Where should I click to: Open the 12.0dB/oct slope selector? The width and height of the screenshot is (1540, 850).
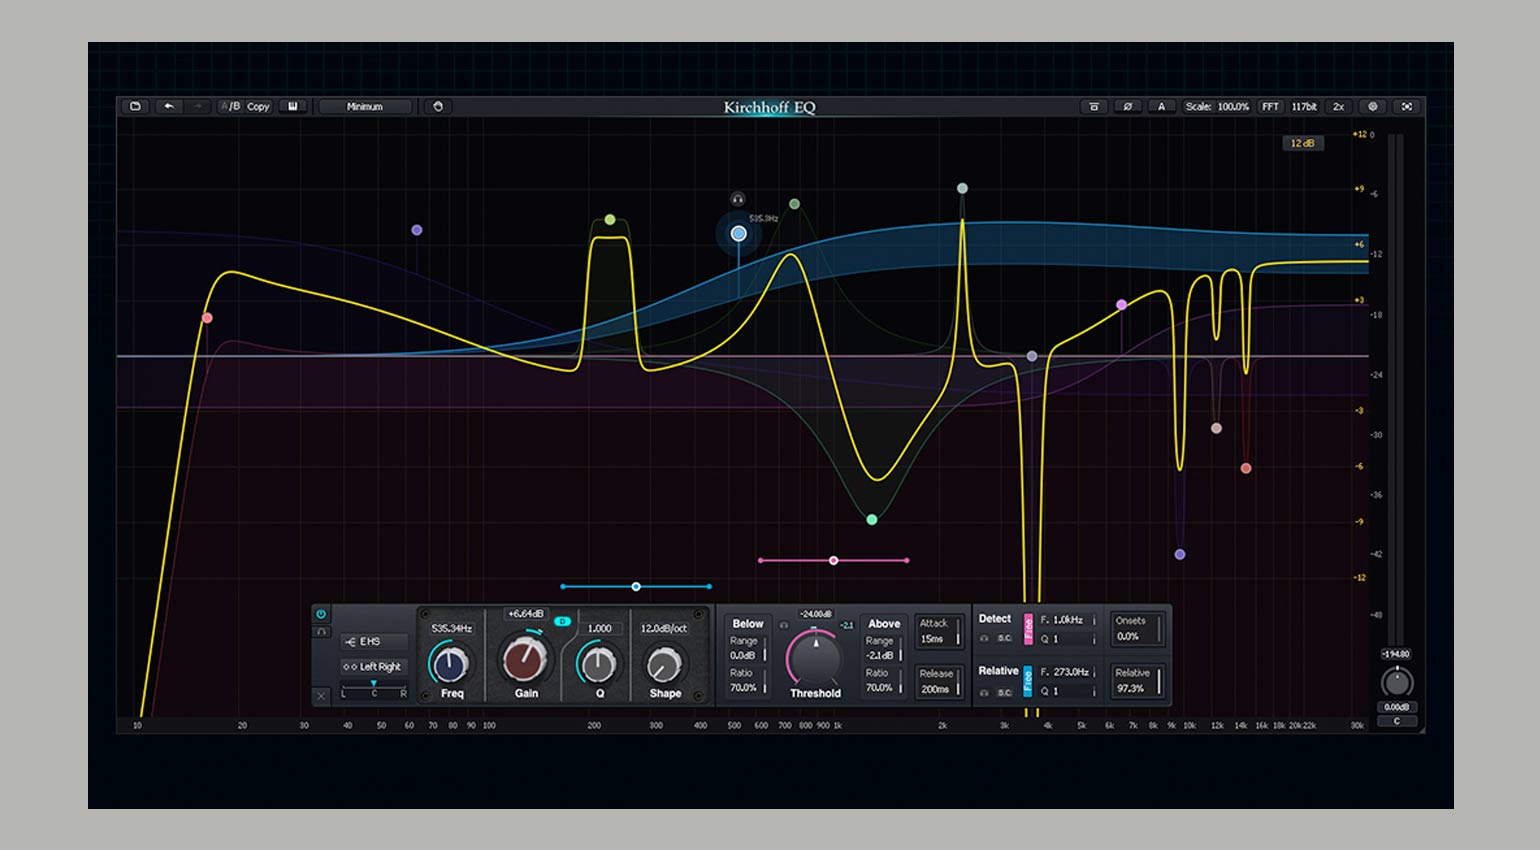664,628
